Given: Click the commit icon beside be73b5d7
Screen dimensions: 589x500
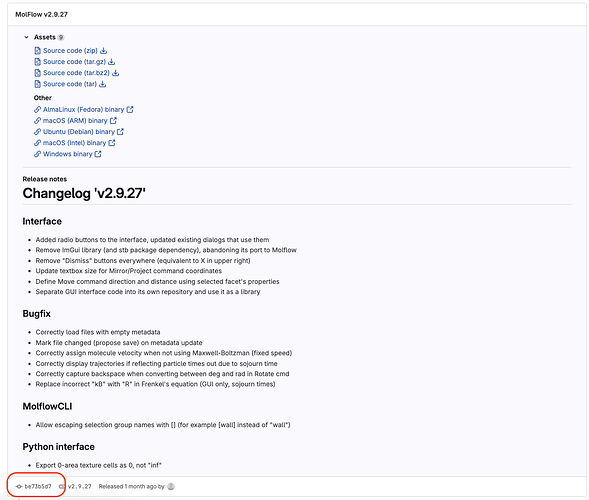Looking at the screenshot, I should (19, 486).
